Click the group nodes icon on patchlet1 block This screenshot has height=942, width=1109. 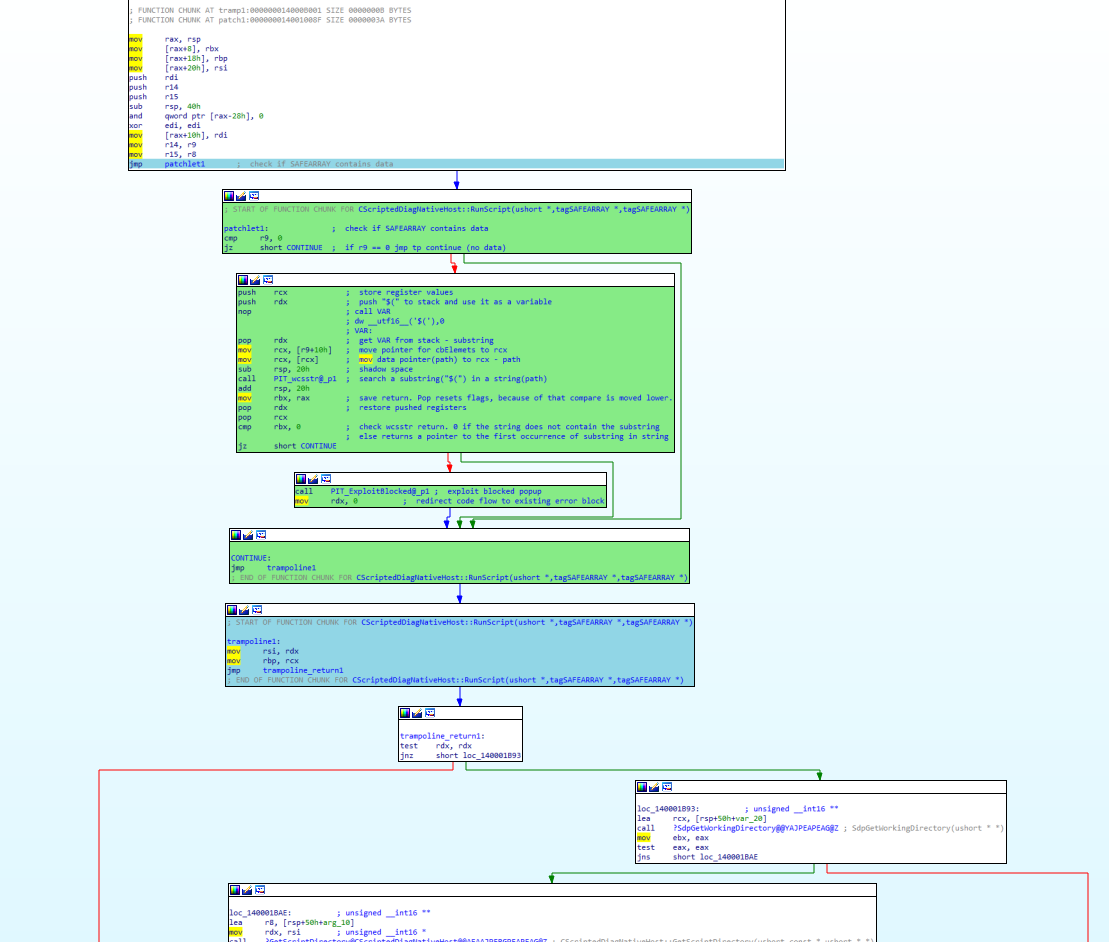(254, 196)
